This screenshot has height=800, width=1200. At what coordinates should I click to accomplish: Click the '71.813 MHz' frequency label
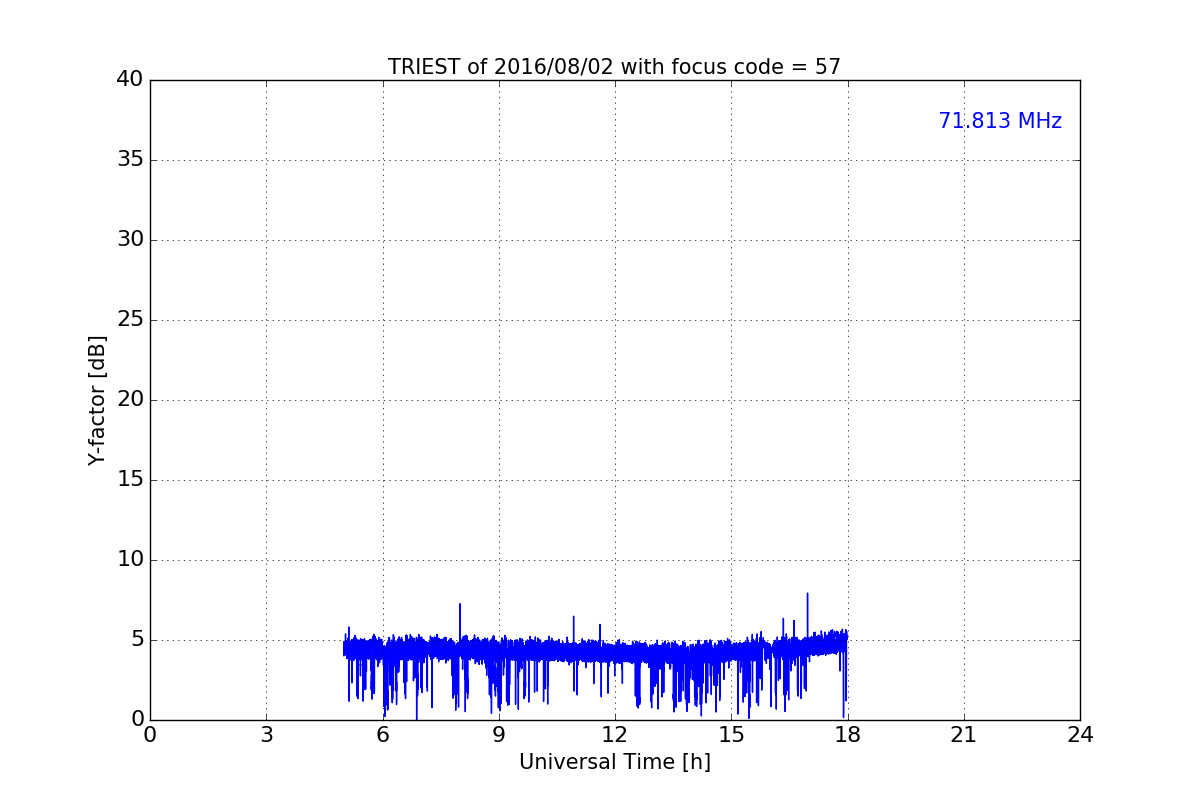pos(1000,121)
